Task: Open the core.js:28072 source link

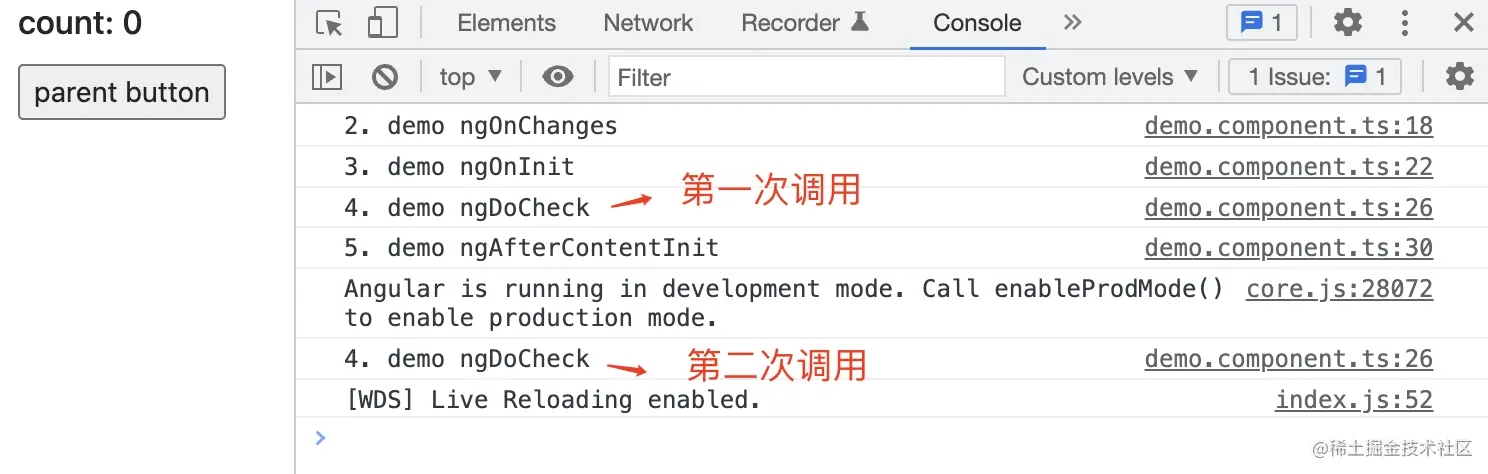Action: tap(1339, 289)
